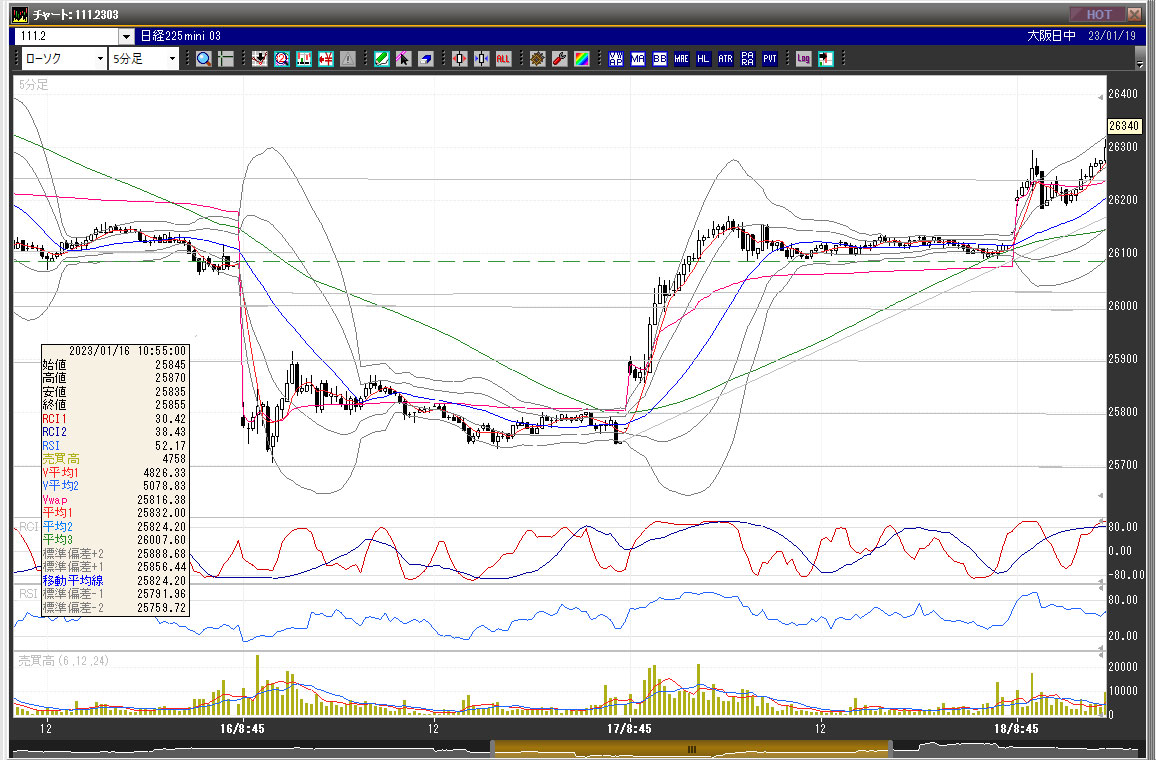Image resolution: width=1156 pixels, height=760 pixels.
Task: Select the eraser tool icon
Action: 425,59
